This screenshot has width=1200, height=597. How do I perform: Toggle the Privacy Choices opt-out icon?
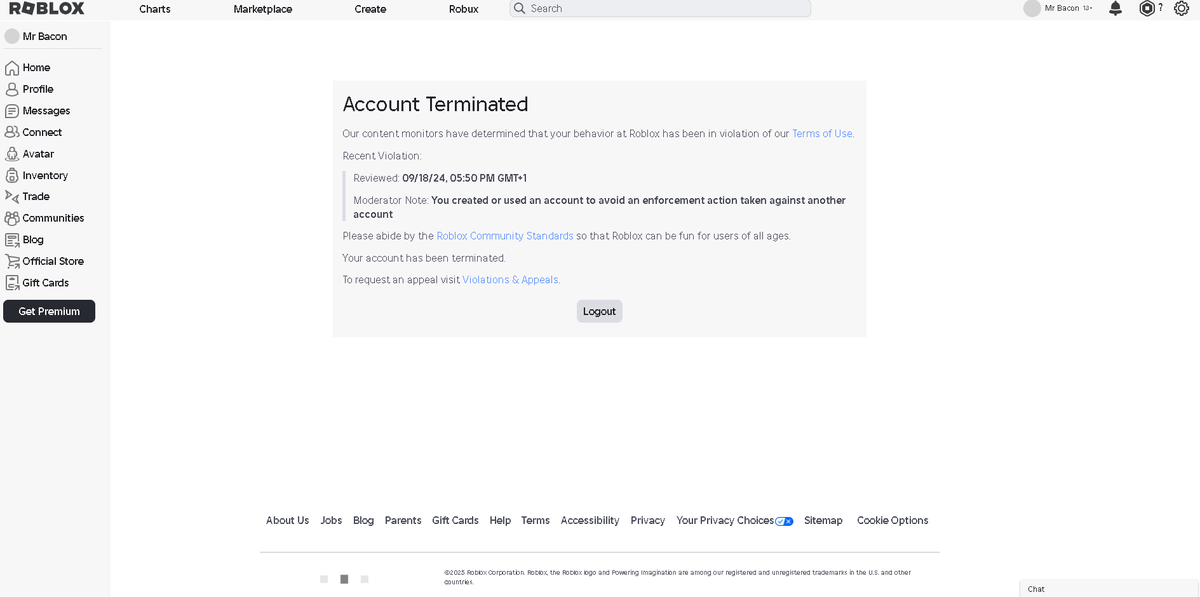tap(784, 521)
